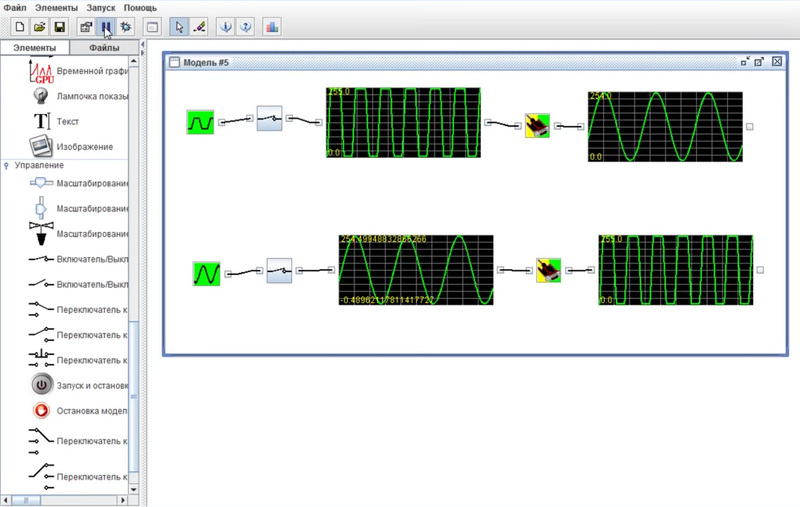Select Временной график GPU element
The width and height of the screenshot is (800, 507).
pos(77,71)
